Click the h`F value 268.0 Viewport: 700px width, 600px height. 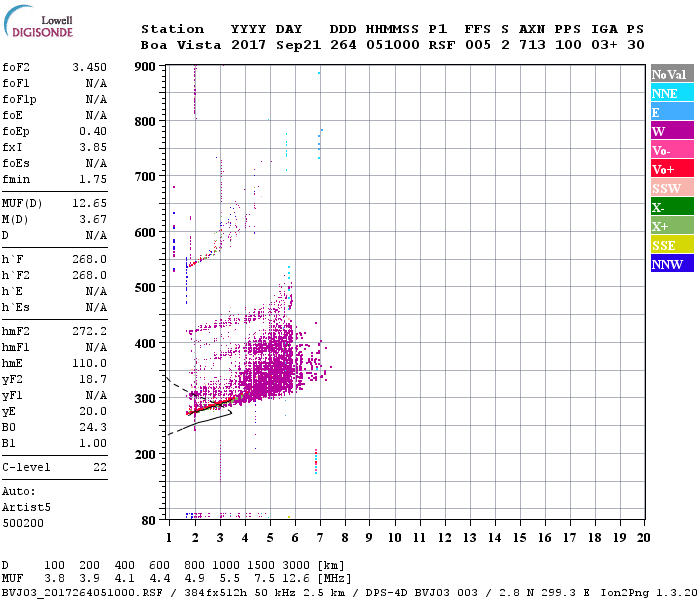click(x=90, y=259)
